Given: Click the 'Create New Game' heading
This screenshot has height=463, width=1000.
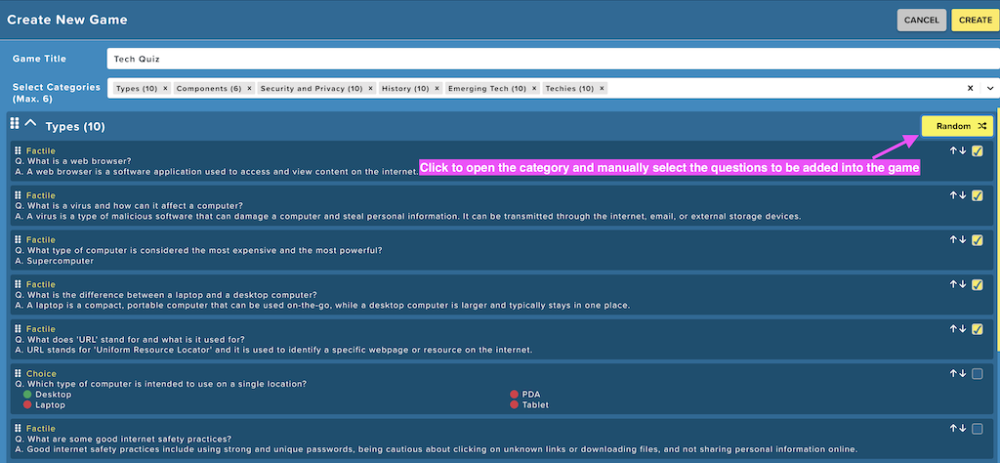Looking at the screenshot, I should [x=67, y=20].
